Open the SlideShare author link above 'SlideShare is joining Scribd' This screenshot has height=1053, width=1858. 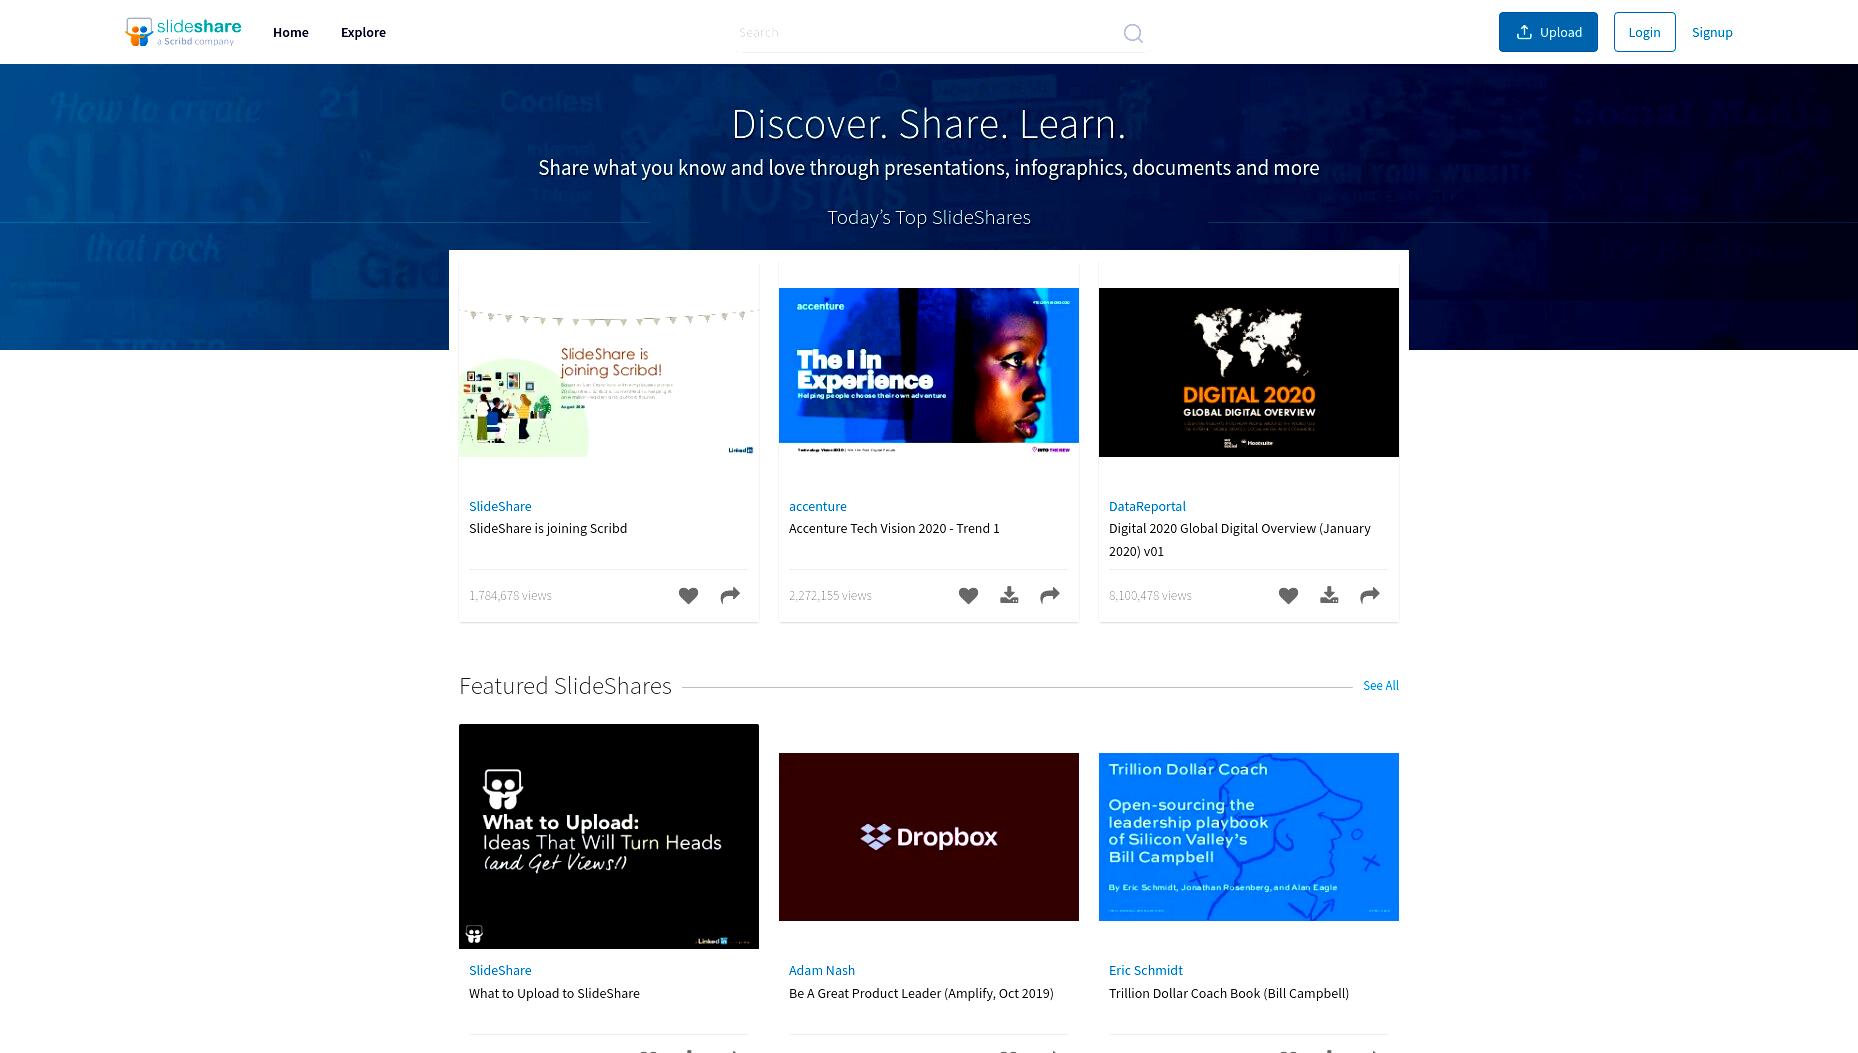pyautogui.click(x=500, y=506)
